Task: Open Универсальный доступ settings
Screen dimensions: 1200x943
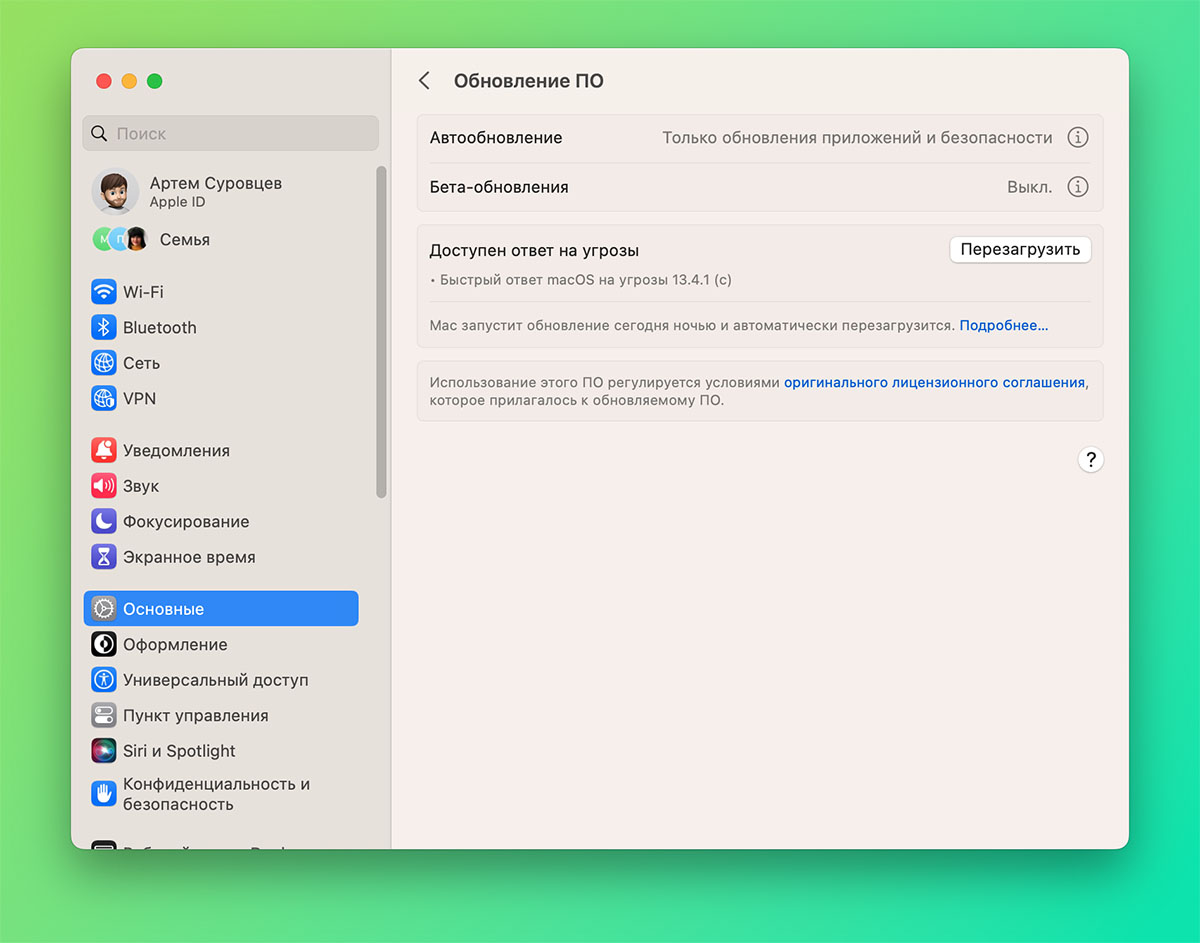Action: click(x=215, y=680)
